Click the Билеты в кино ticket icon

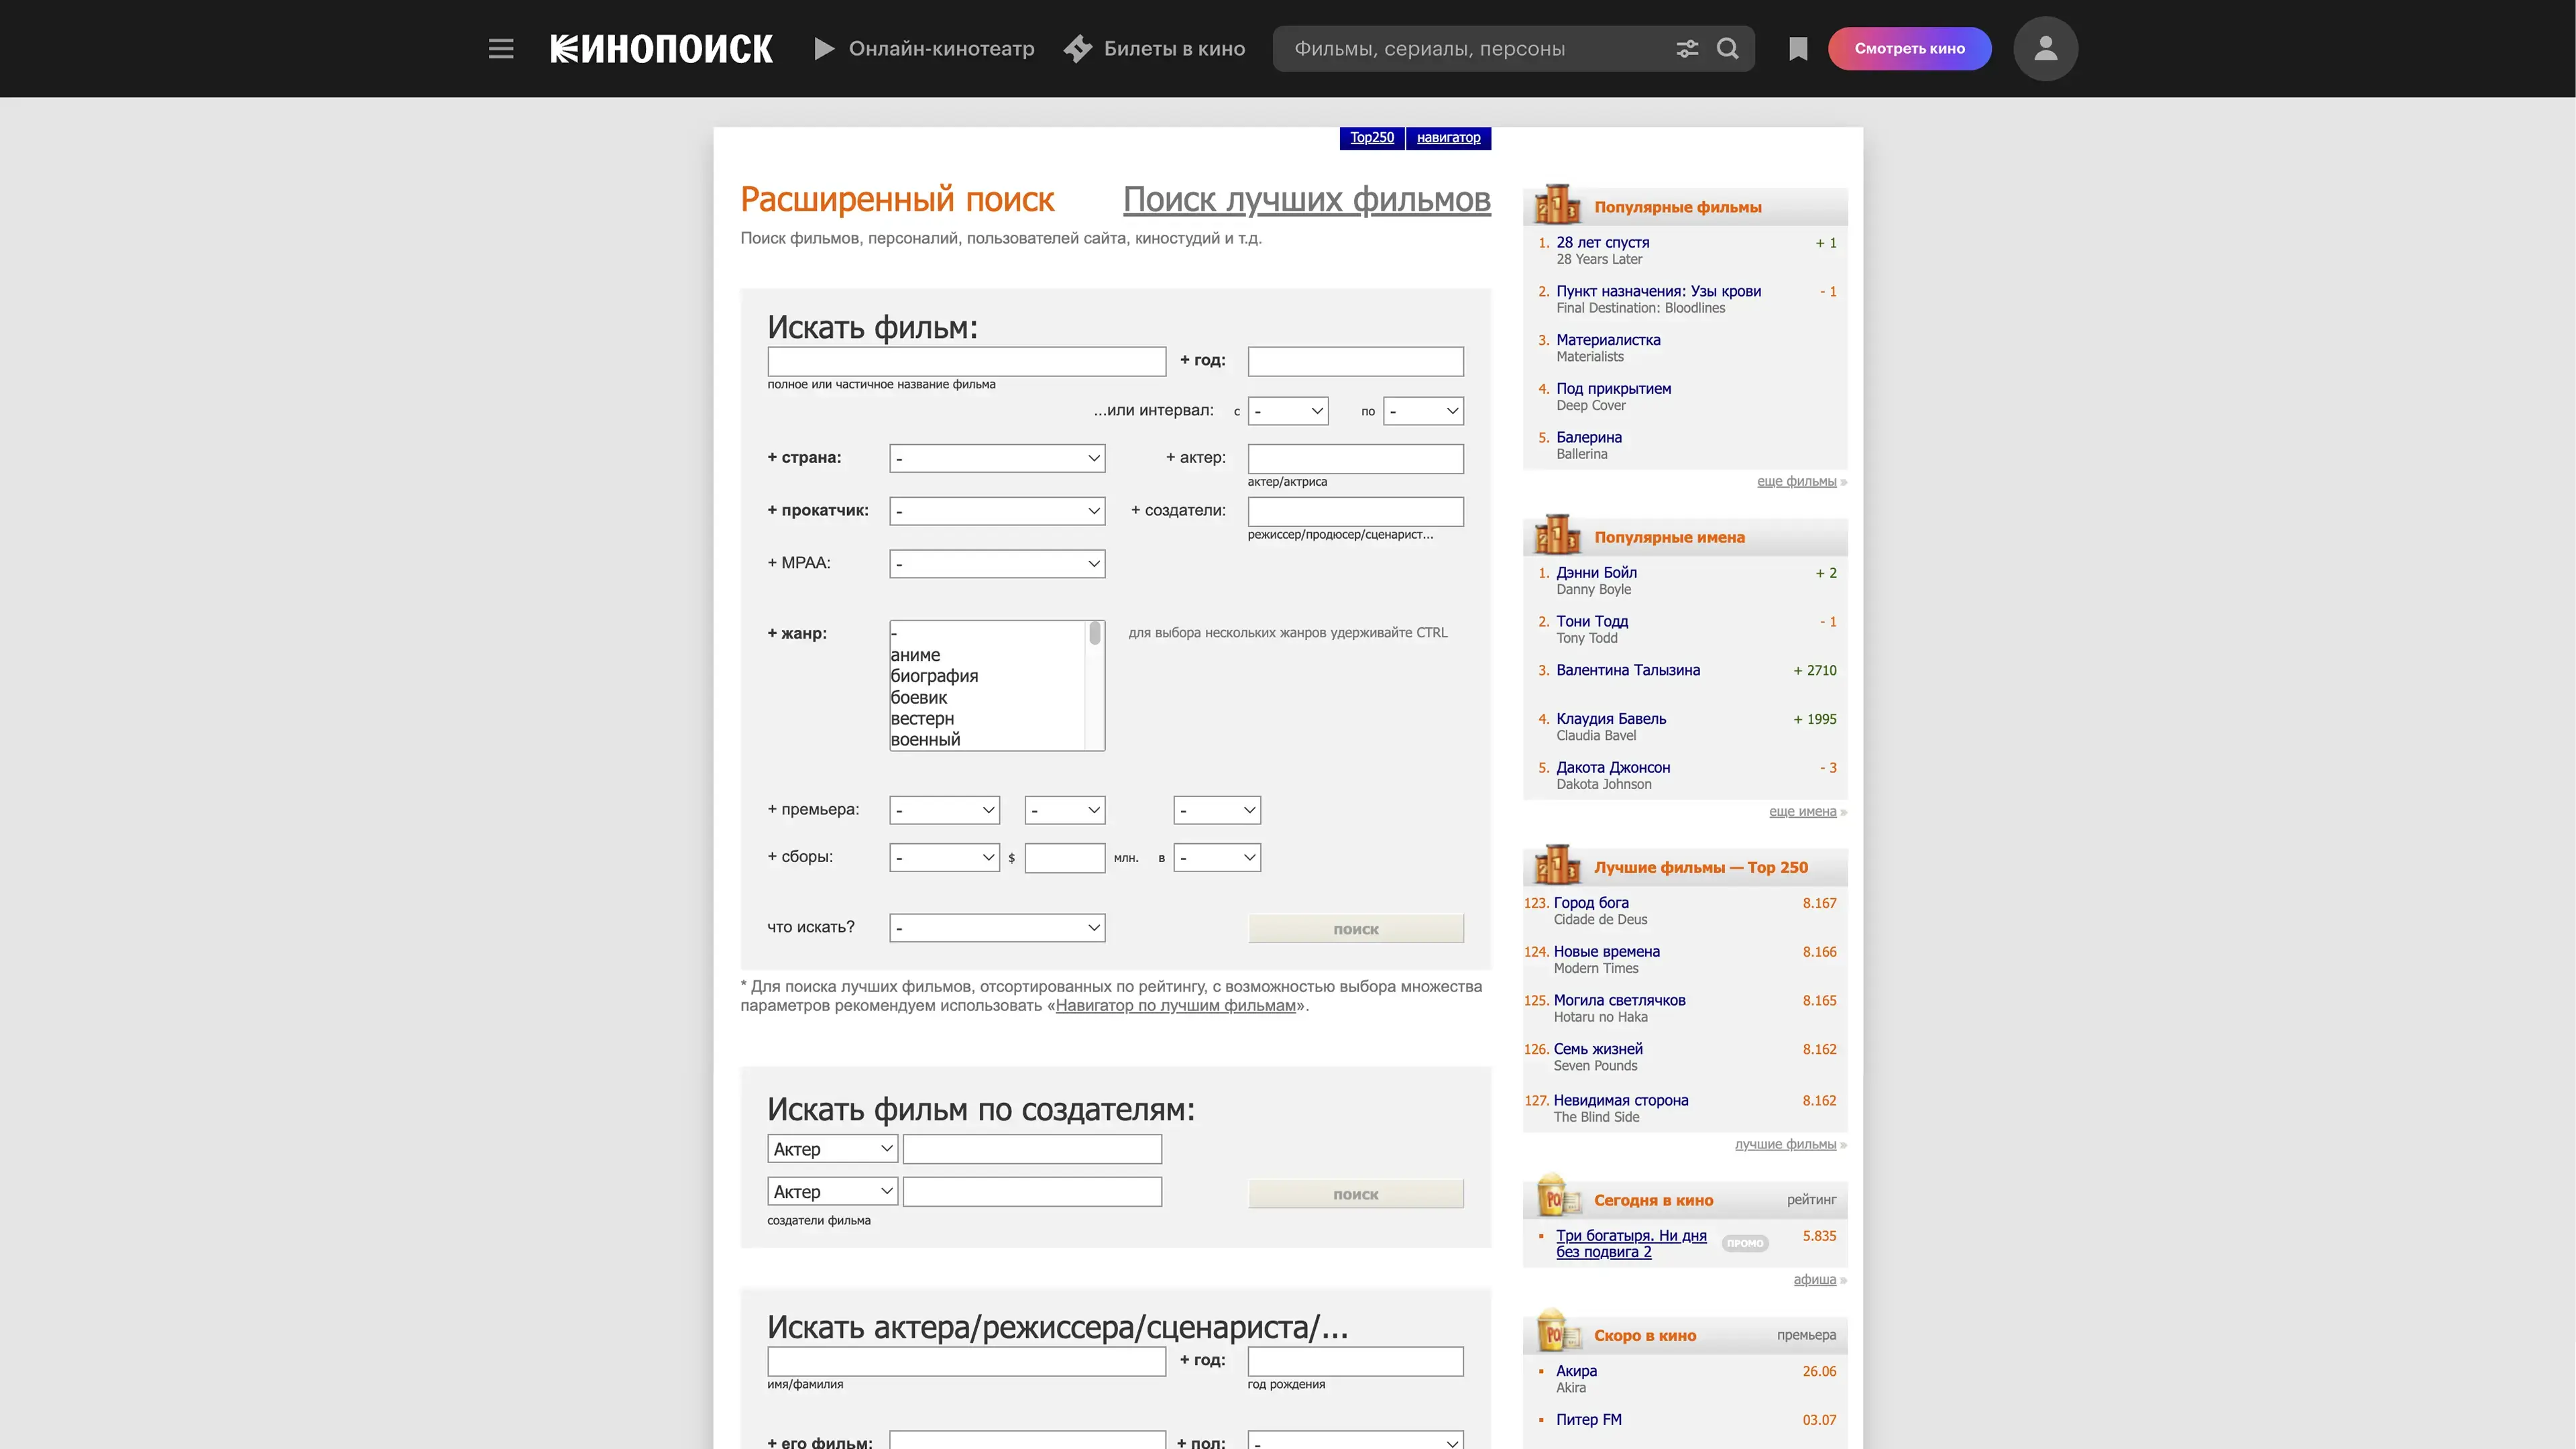pos(1078,48)
